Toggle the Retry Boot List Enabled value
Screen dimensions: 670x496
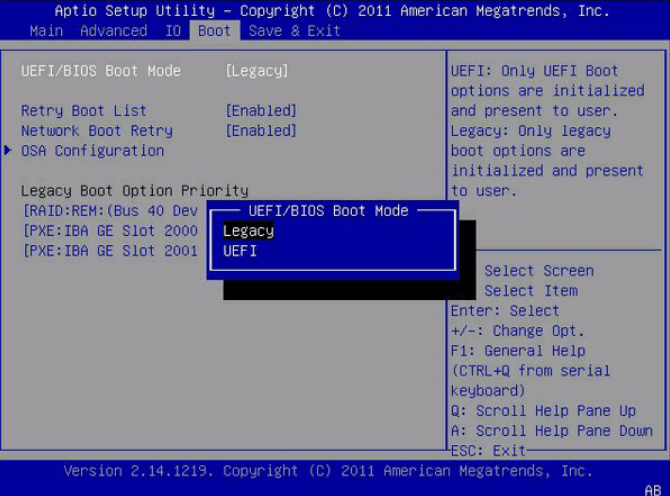[261, 111]
